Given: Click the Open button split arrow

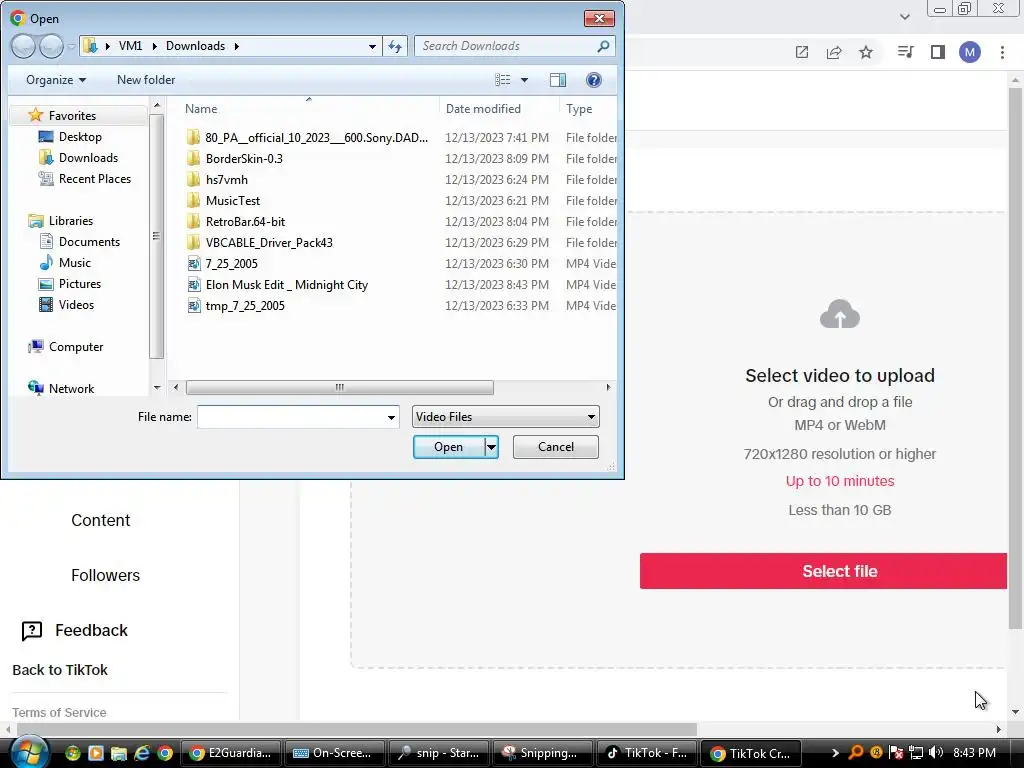Looking at the screenshot, I should tap(491, 447).
